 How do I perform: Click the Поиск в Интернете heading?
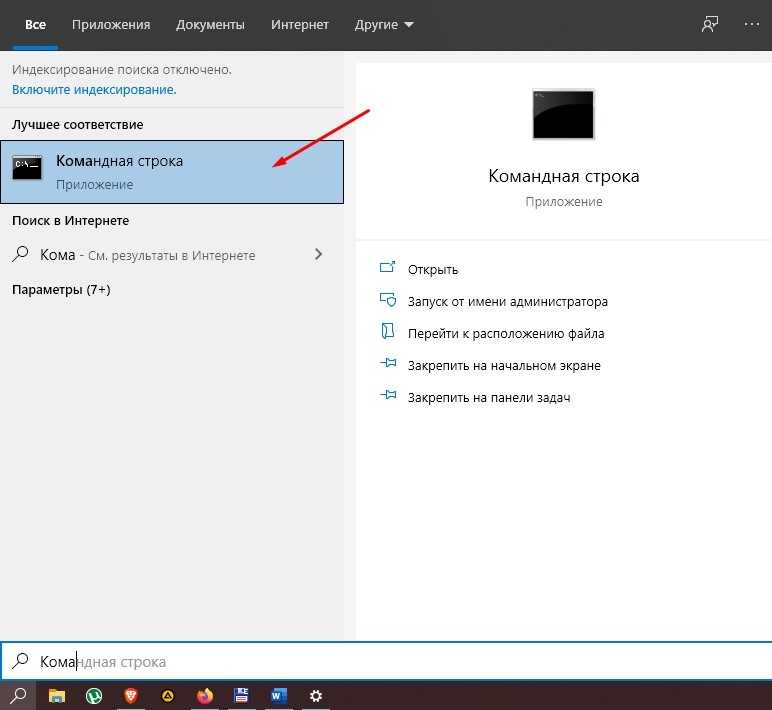click(70, 221)
